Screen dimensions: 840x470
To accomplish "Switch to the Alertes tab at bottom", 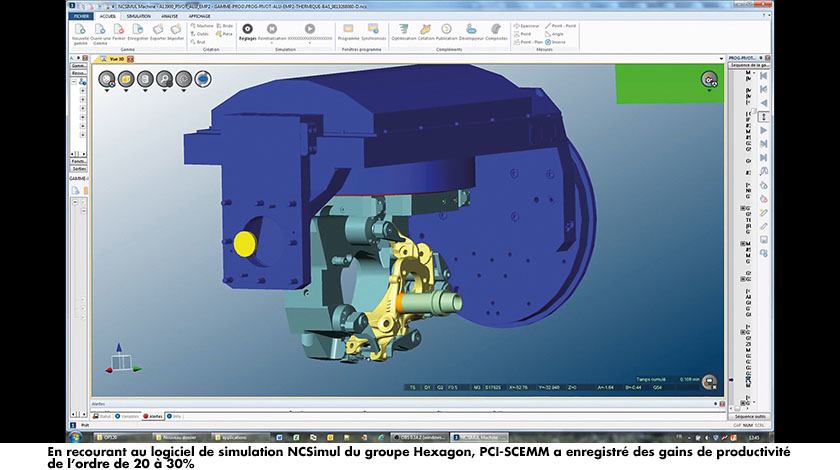I will (153, 415).
